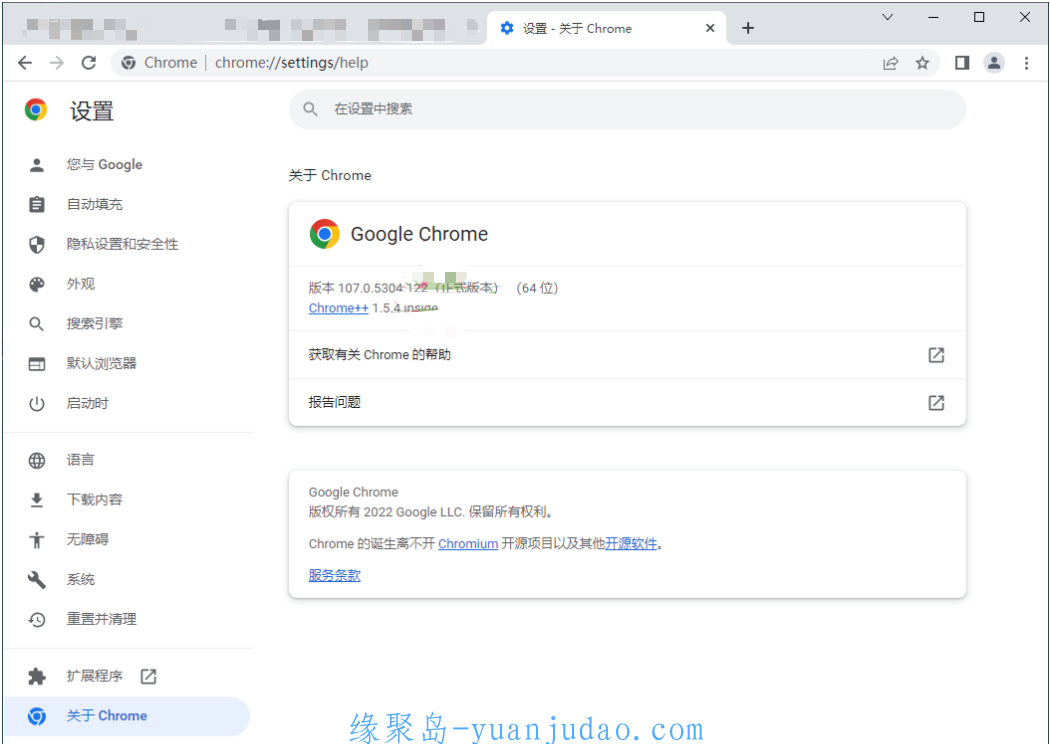This screenshot has height=744, width=1050.
Task: Go back using the browser back arrow
Action: click(25, 63)
